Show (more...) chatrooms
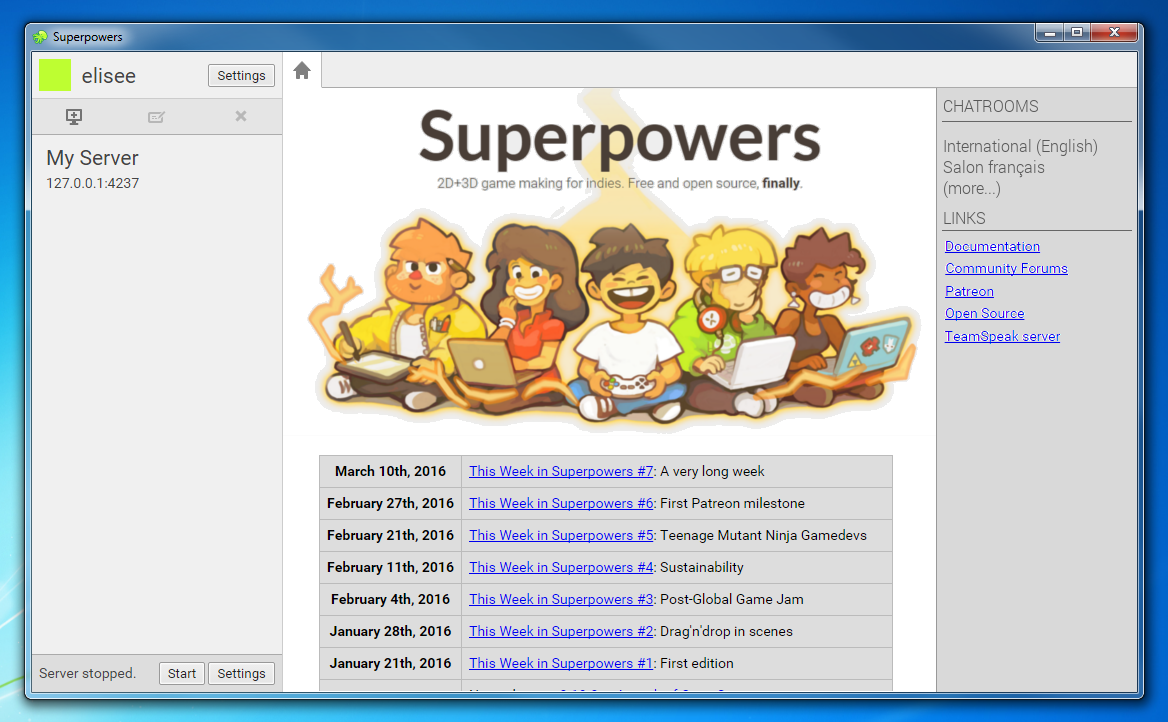The width and height of the screenshot is (1168, 722). tap(971, 189)
